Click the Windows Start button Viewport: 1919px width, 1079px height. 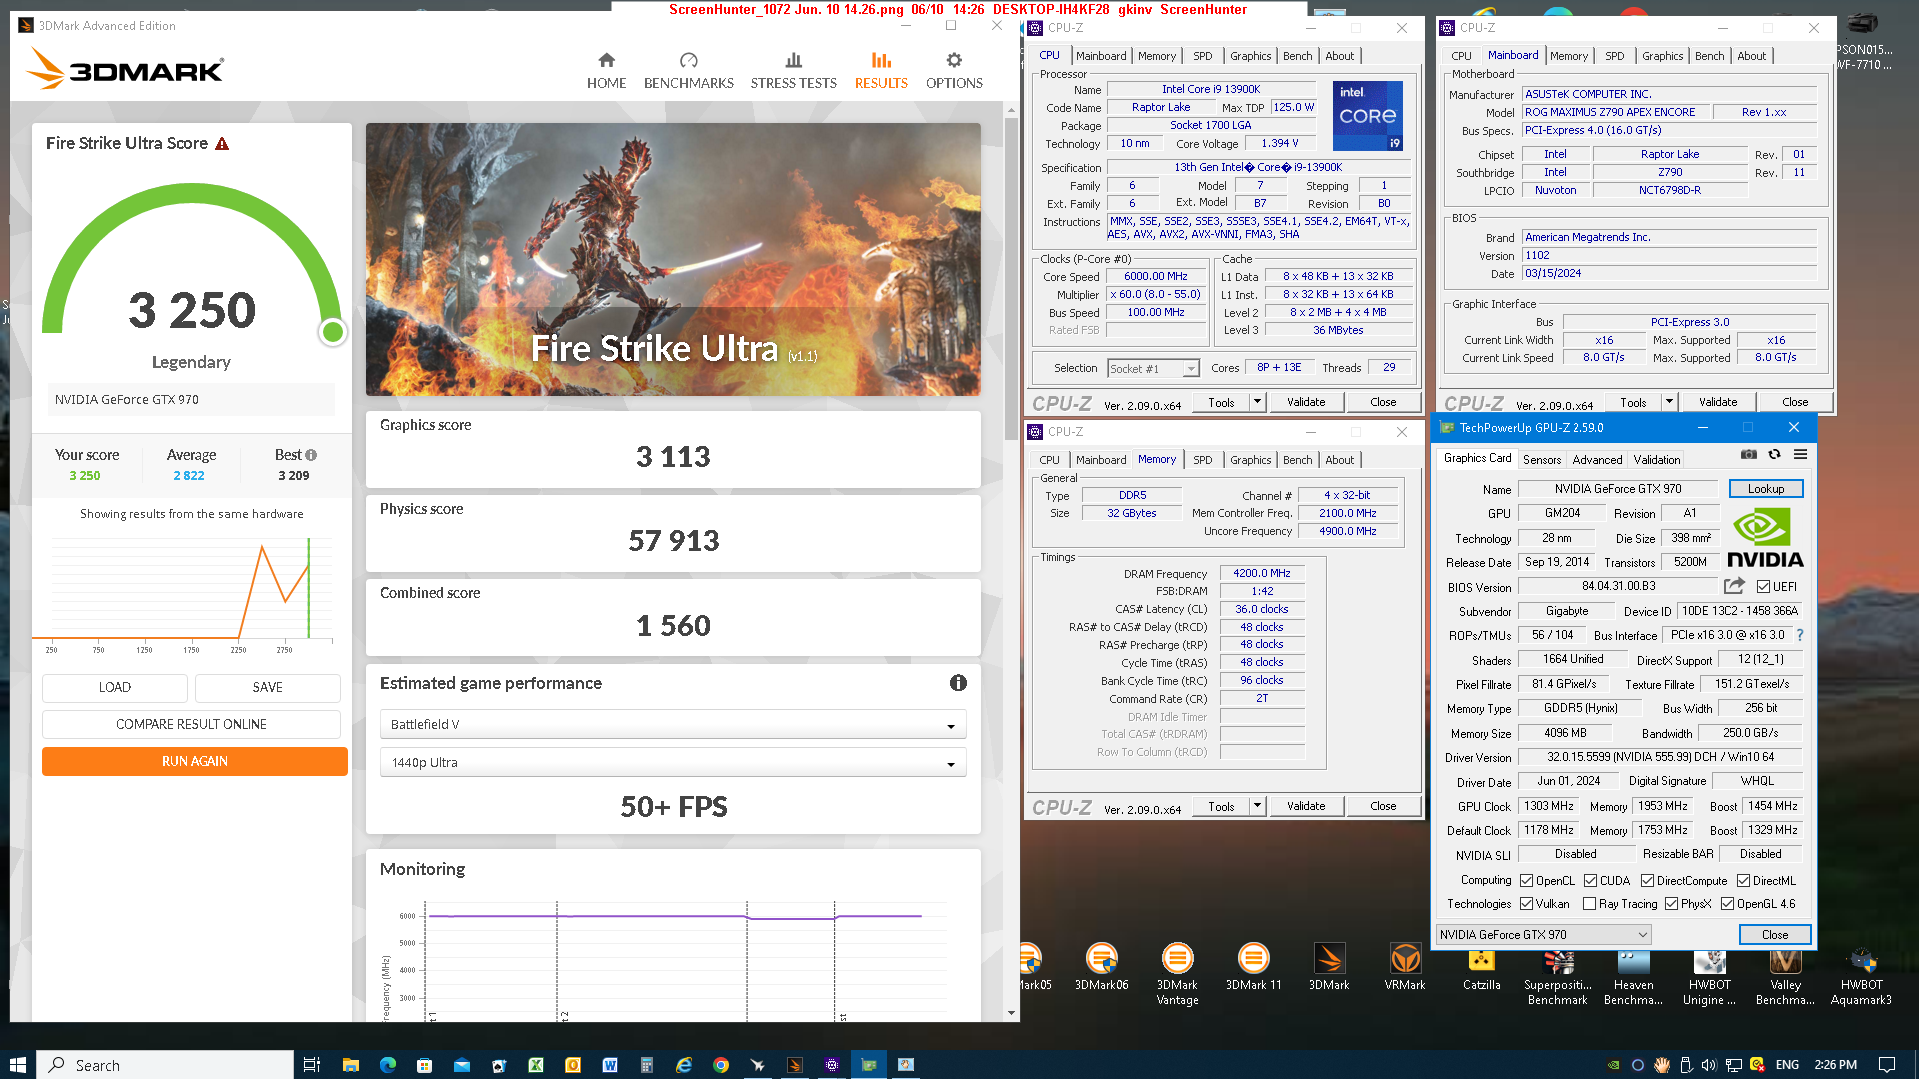coord(17,1065)
